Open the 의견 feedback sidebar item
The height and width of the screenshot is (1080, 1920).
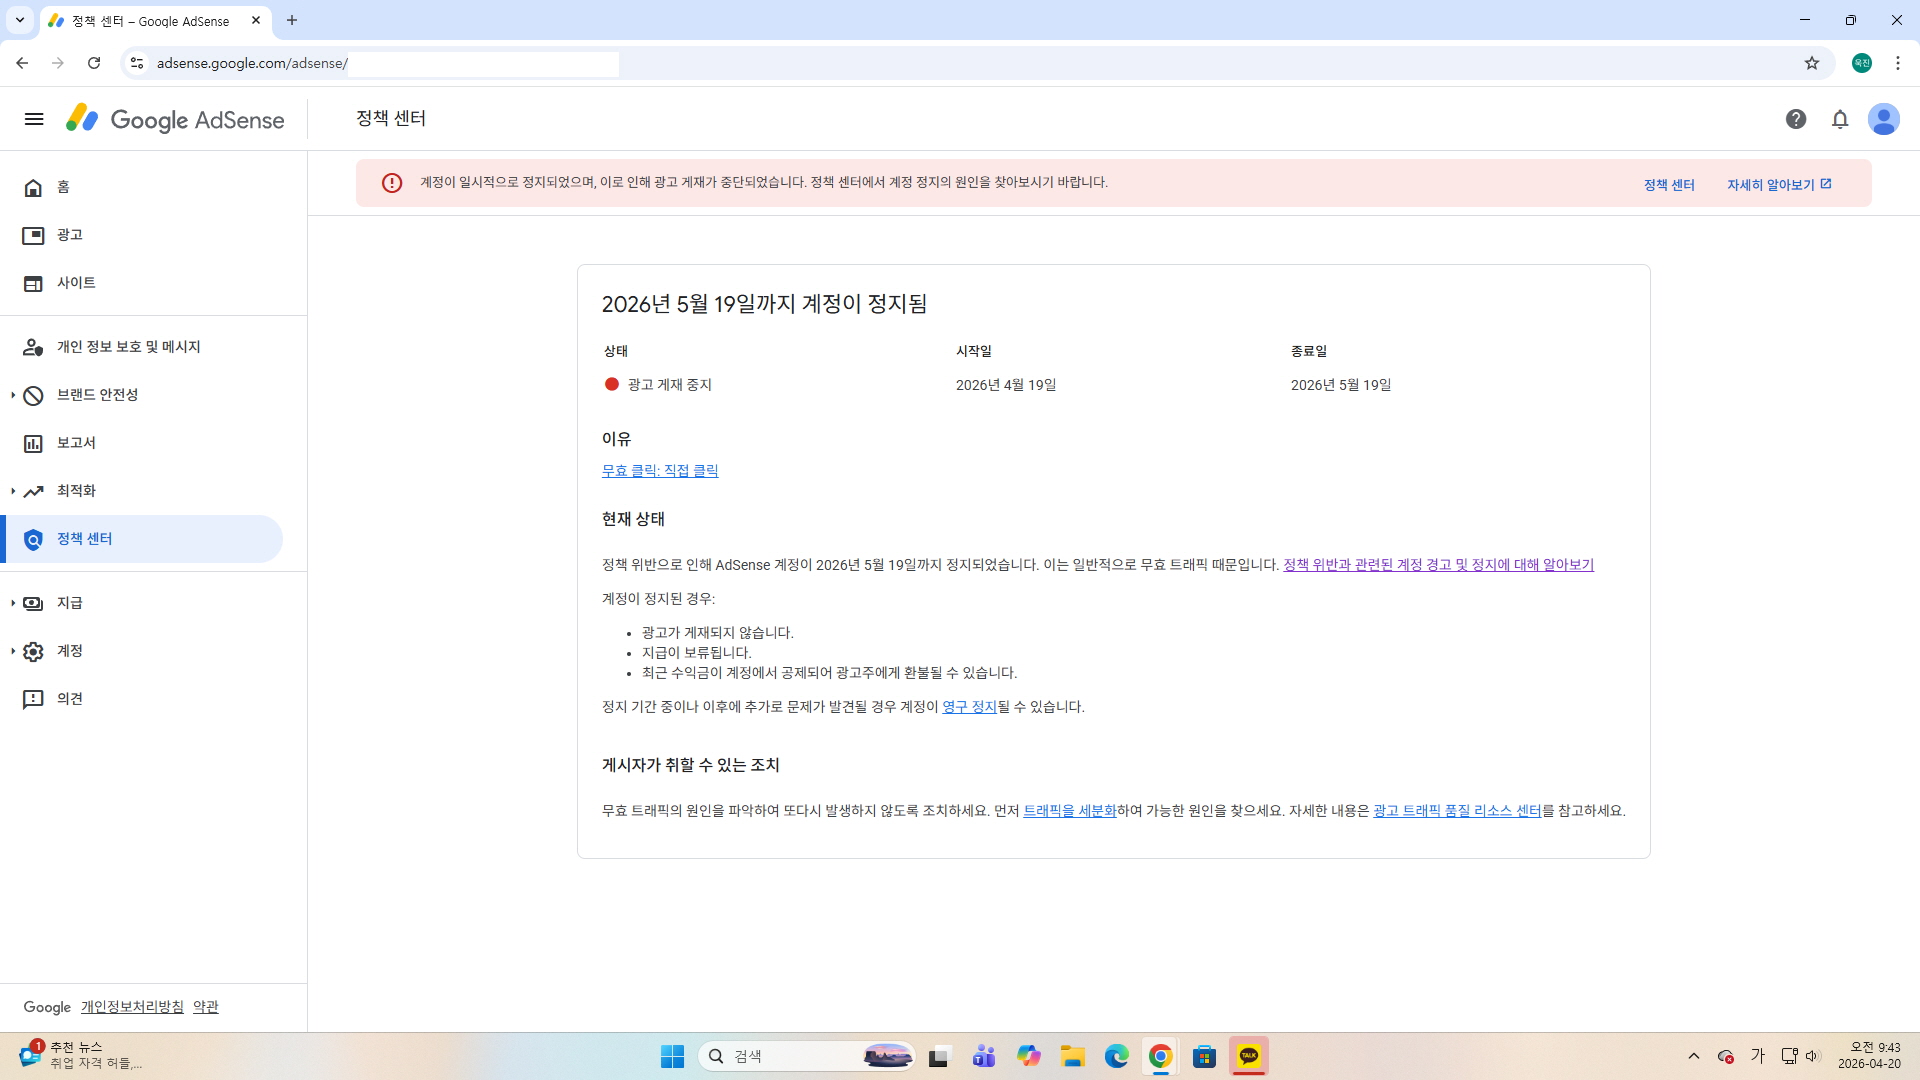(x=69, y=699)
